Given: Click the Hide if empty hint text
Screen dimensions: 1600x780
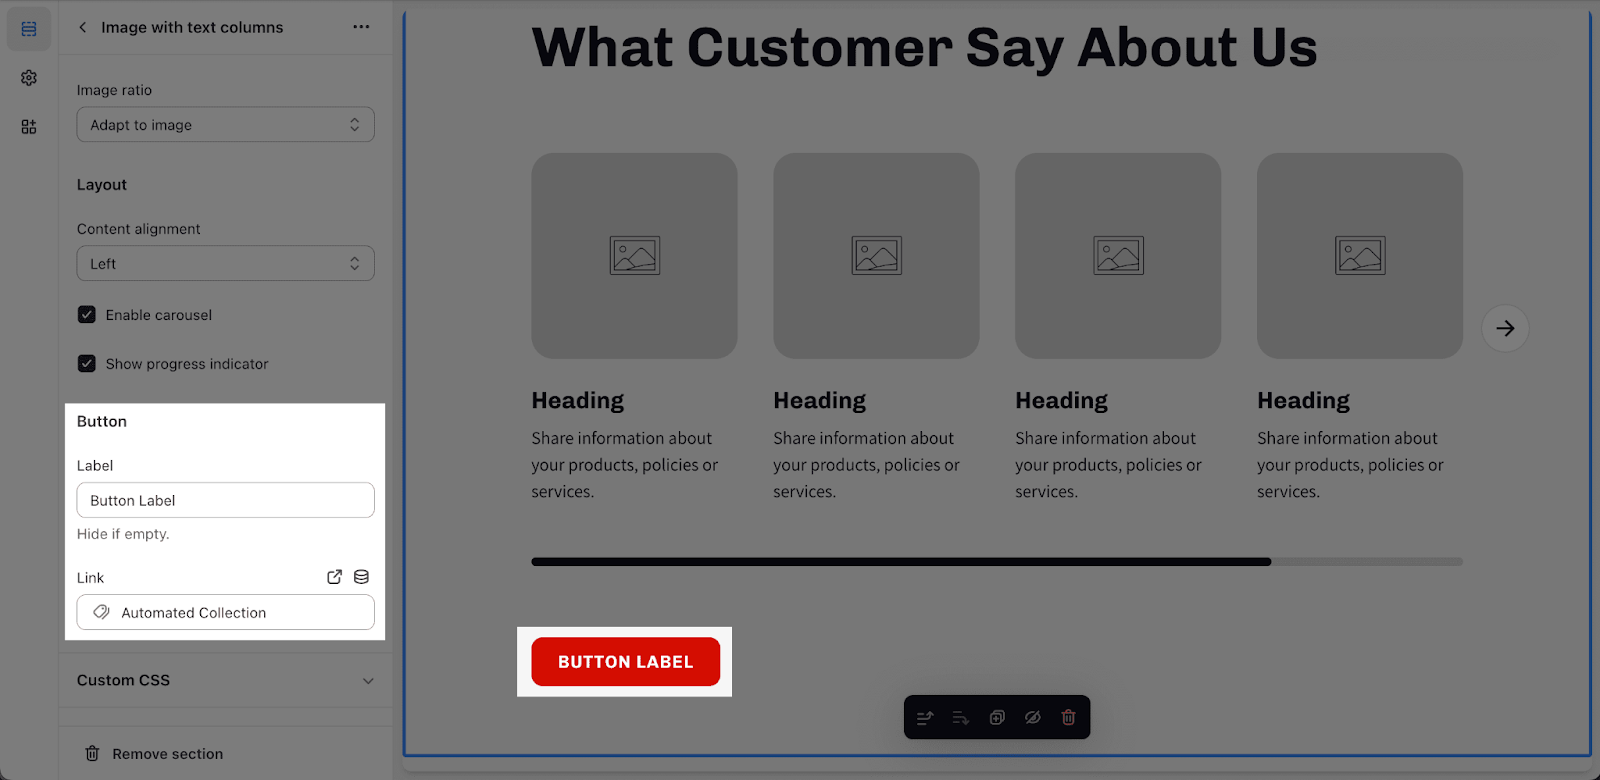Looking at the screenshot, I should (123, 534).
